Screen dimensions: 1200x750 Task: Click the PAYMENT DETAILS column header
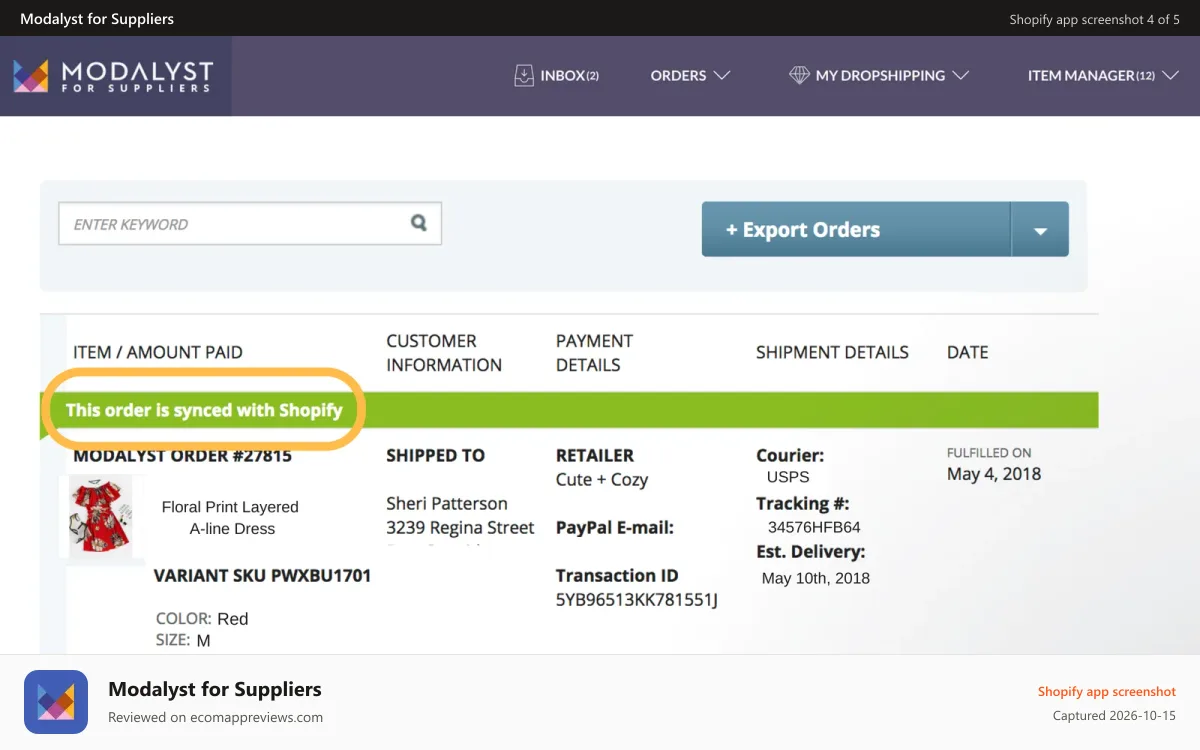pyautogui.click(x=594, y=353)
